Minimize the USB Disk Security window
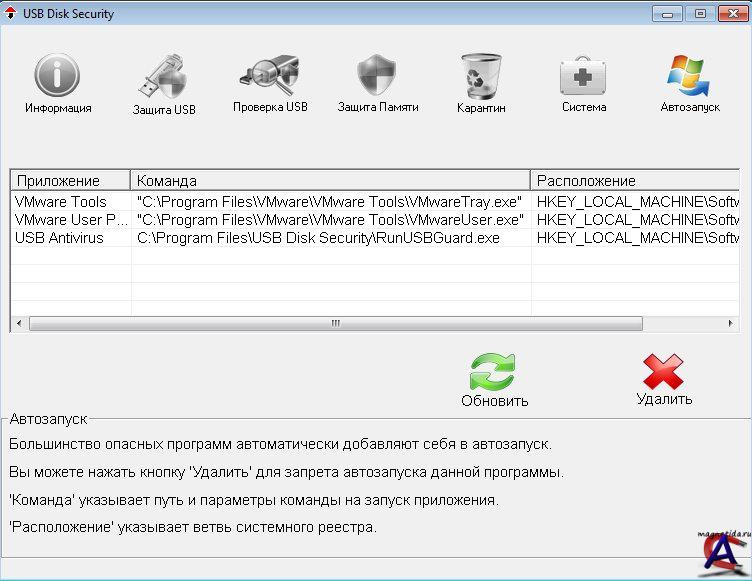This screenshot has width=752, height=581. pyautogui.click(x=667, y=14)
